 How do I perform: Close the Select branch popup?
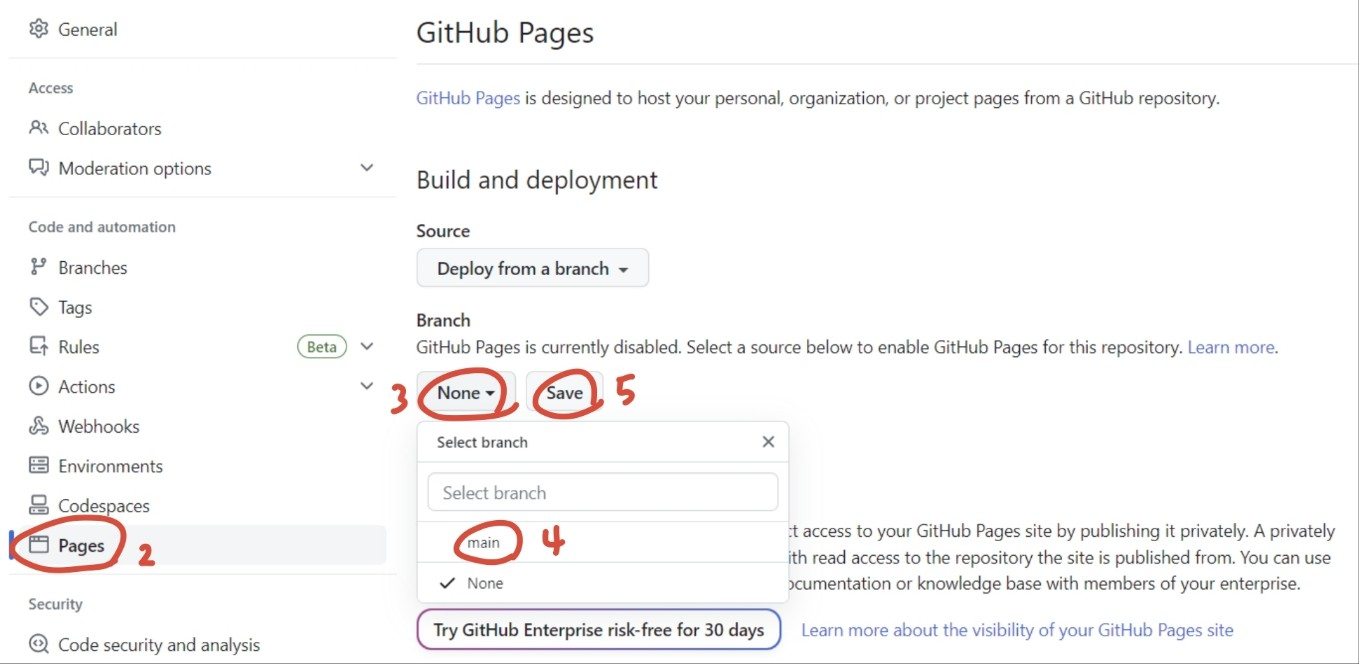(768, 442)
